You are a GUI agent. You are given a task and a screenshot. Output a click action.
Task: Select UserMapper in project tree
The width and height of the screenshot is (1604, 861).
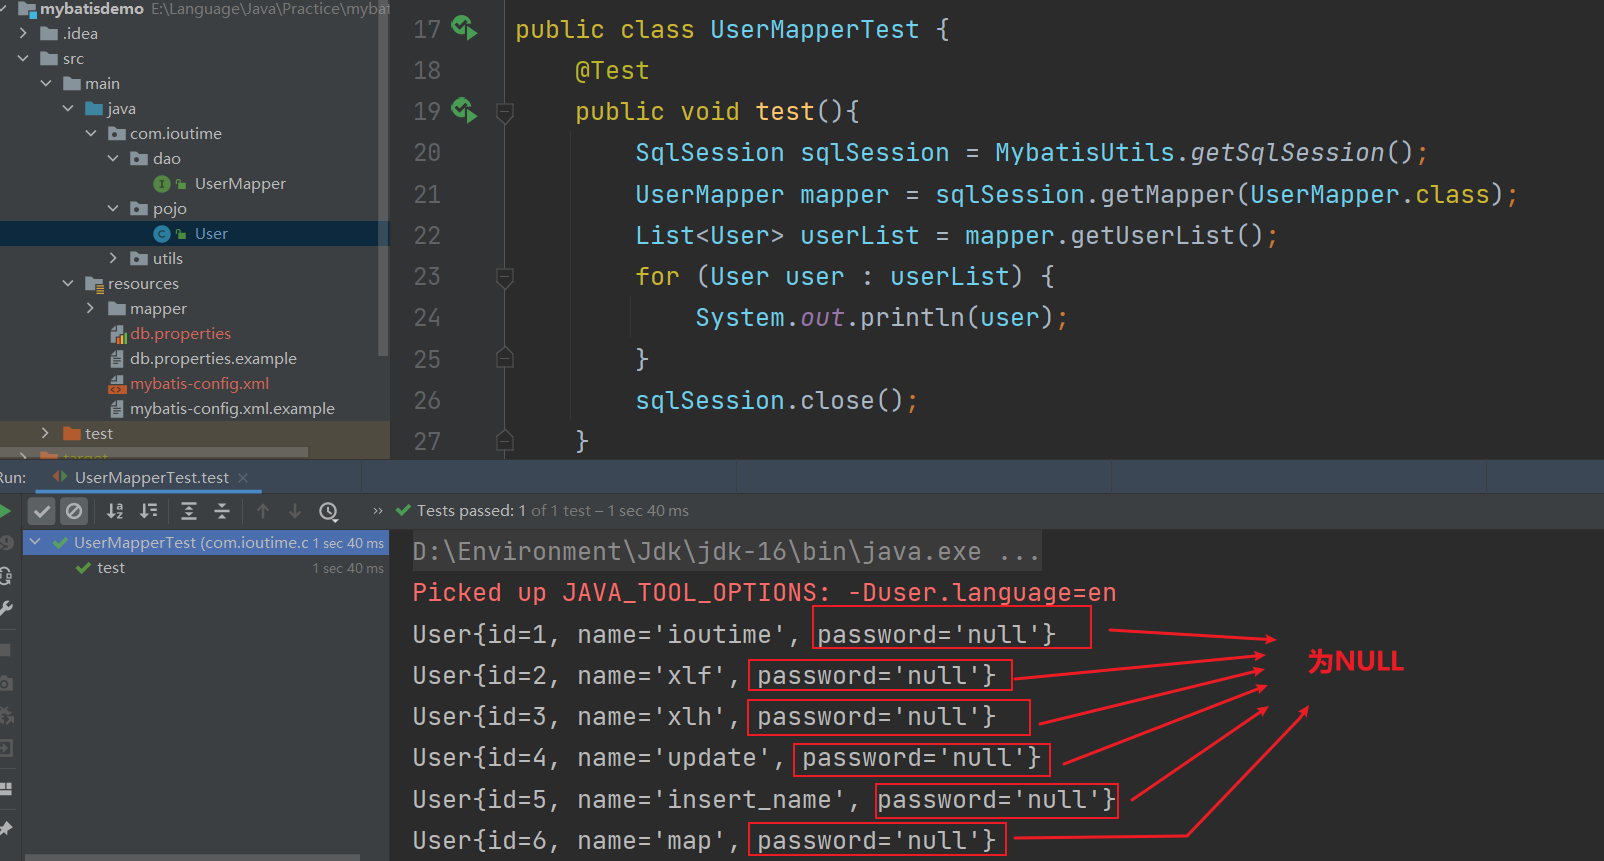240,184
